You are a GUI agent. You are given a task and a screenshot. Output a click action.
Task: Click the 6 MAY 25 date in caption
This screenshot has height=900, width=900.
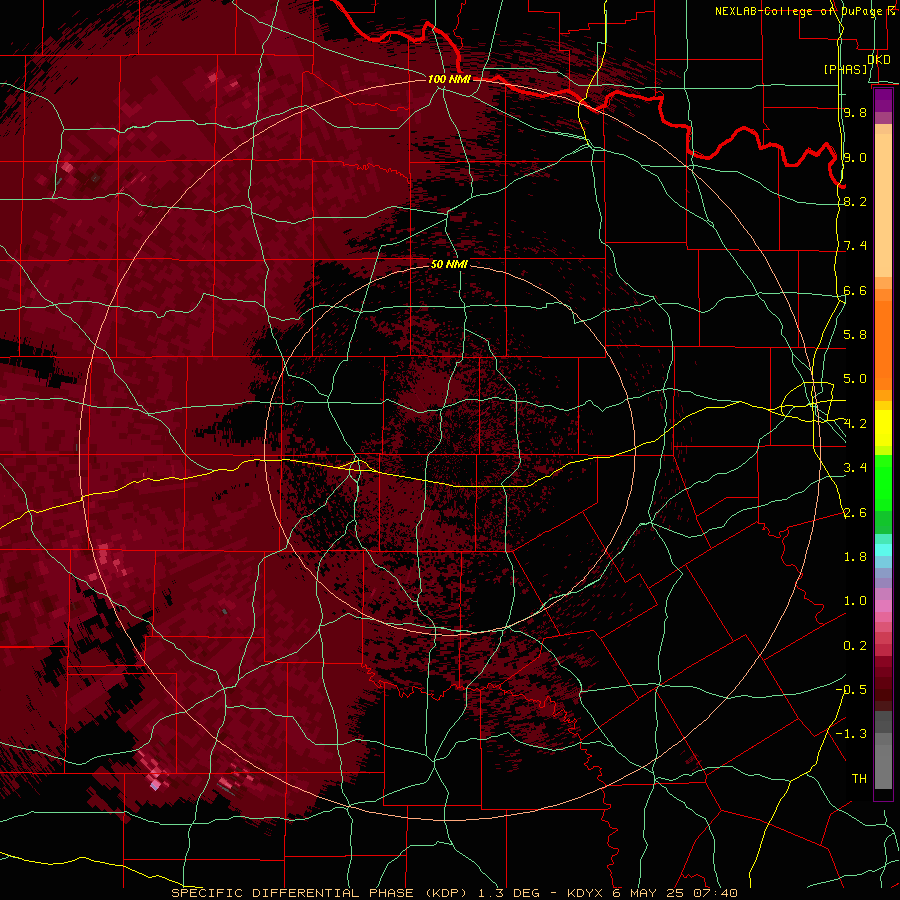(x=648, y=893)
